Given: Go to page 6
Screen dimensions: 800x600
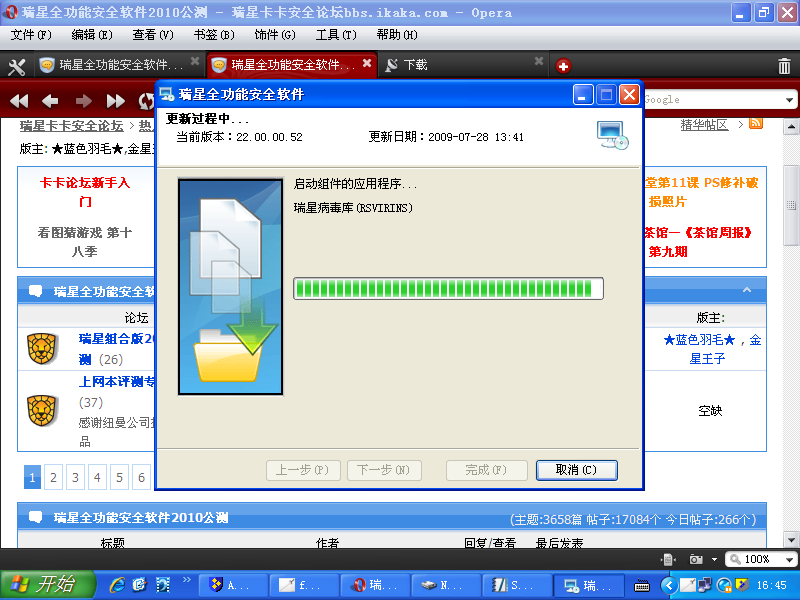Looking at the screenshot, I should click(141, 477).
